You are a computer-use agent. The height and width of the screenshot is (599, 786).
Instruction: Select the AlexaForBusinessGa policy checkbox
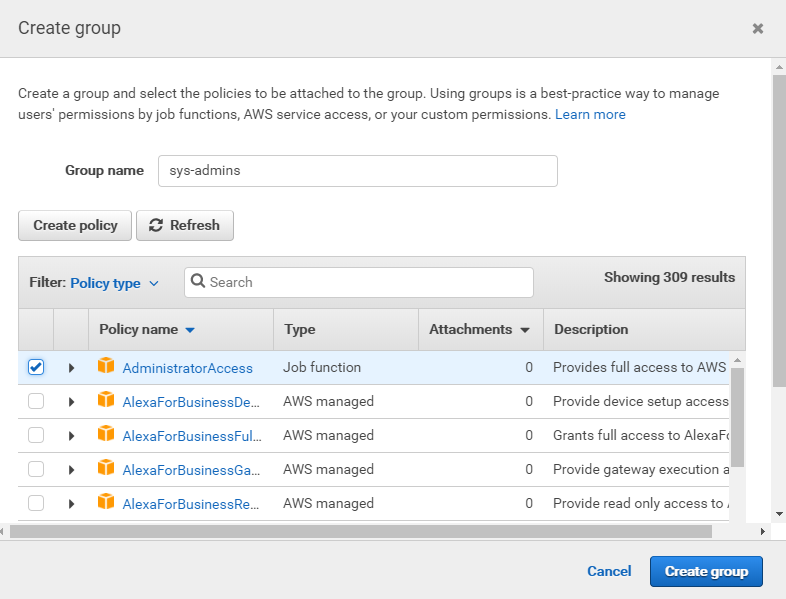(x=36, y=469)
